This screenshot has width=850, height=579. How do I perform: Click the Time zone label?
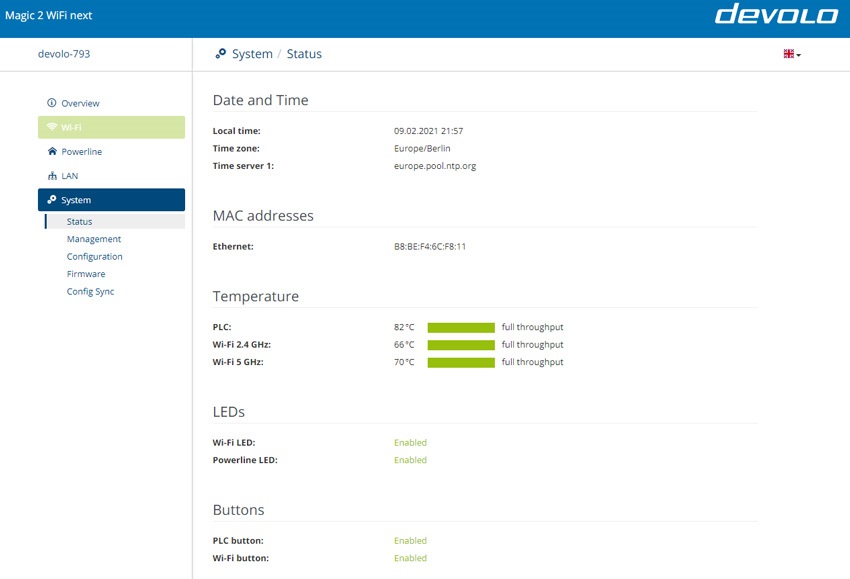coord(236,148)
